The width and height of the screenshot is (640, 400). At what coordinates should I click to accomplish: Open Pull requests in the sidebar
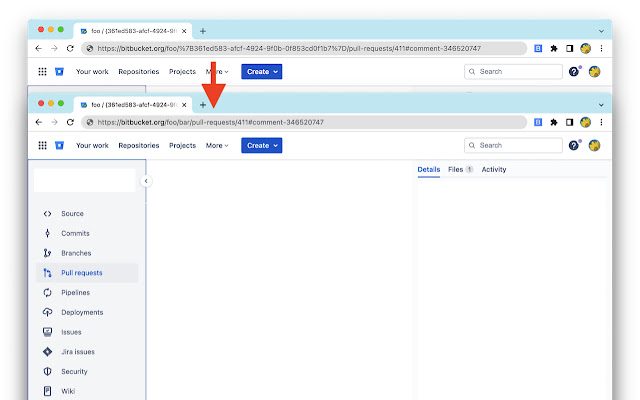(x=87, y=273)
